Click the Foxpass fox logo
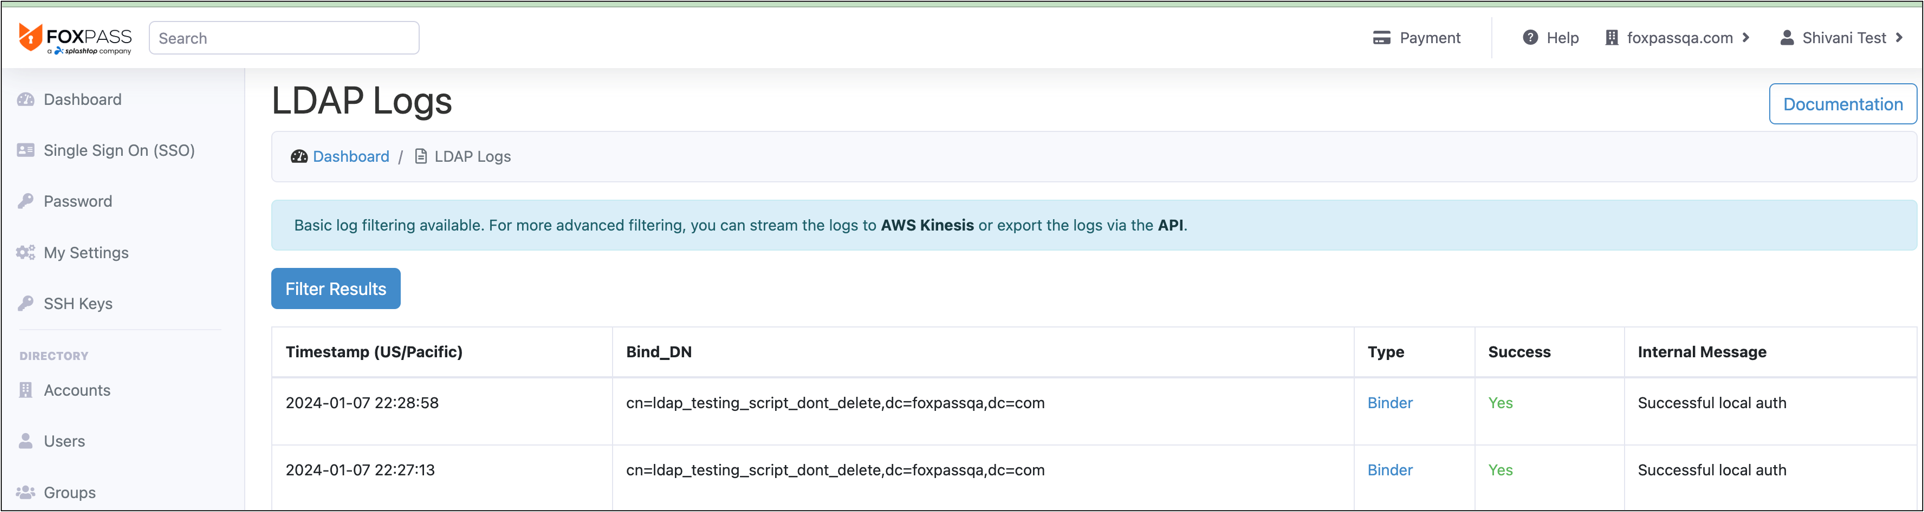This screenshot has height=512, width=1924. 31,37
